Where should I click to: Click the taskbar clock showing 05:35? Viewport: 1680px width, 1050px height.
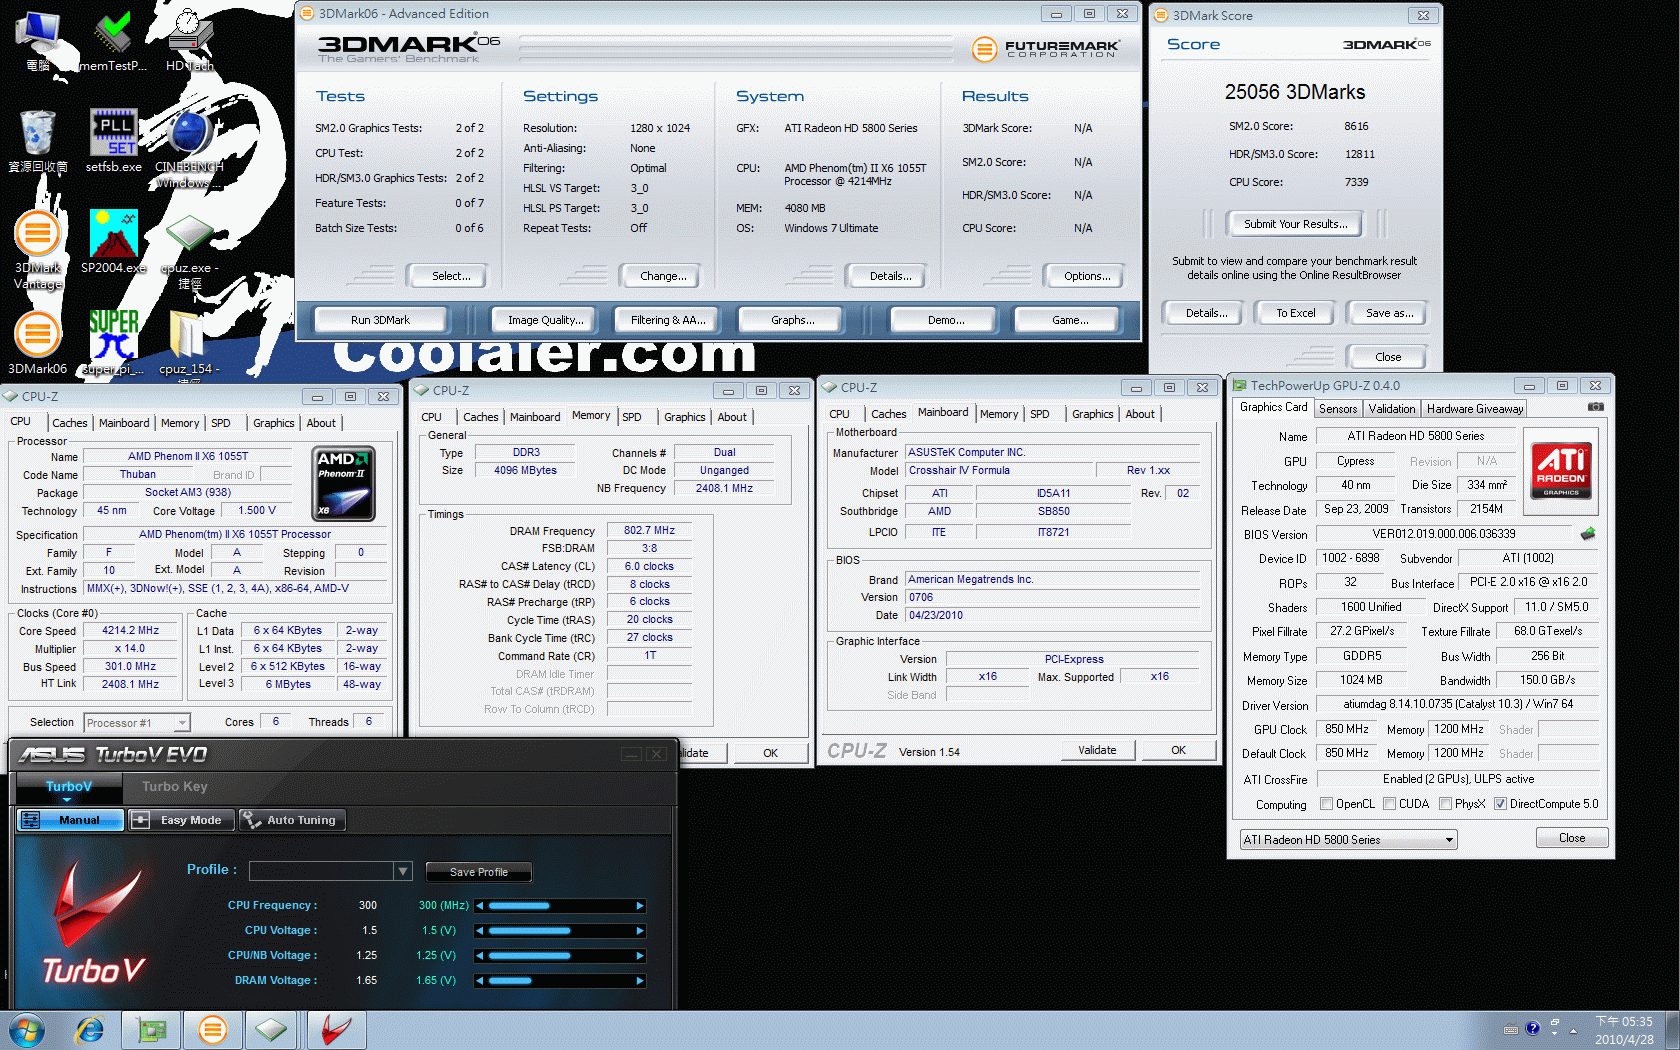1624,1030
